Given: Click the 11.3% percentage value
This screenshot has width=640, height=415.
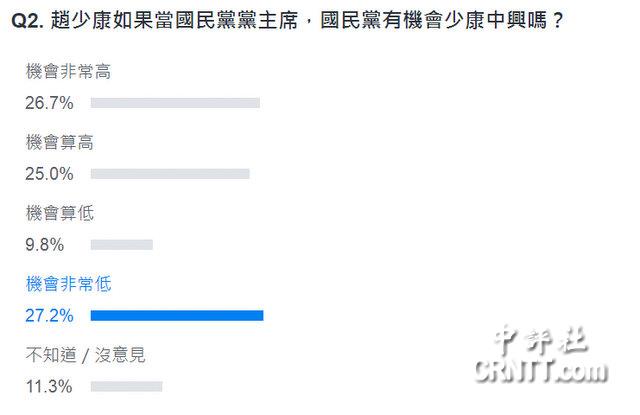Looking at the screenshot, I should click(49, 386).
